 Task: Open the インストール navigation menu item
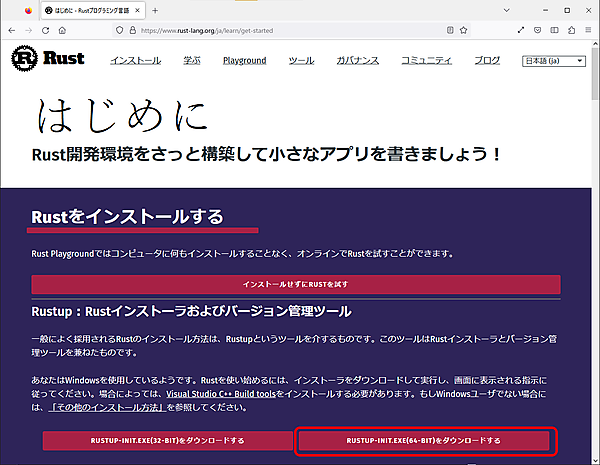pyautogui.click(x=135, y=61)
